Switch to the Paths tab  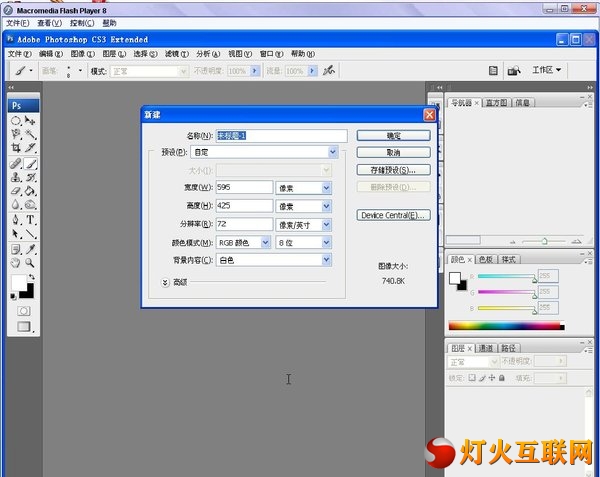509,348
